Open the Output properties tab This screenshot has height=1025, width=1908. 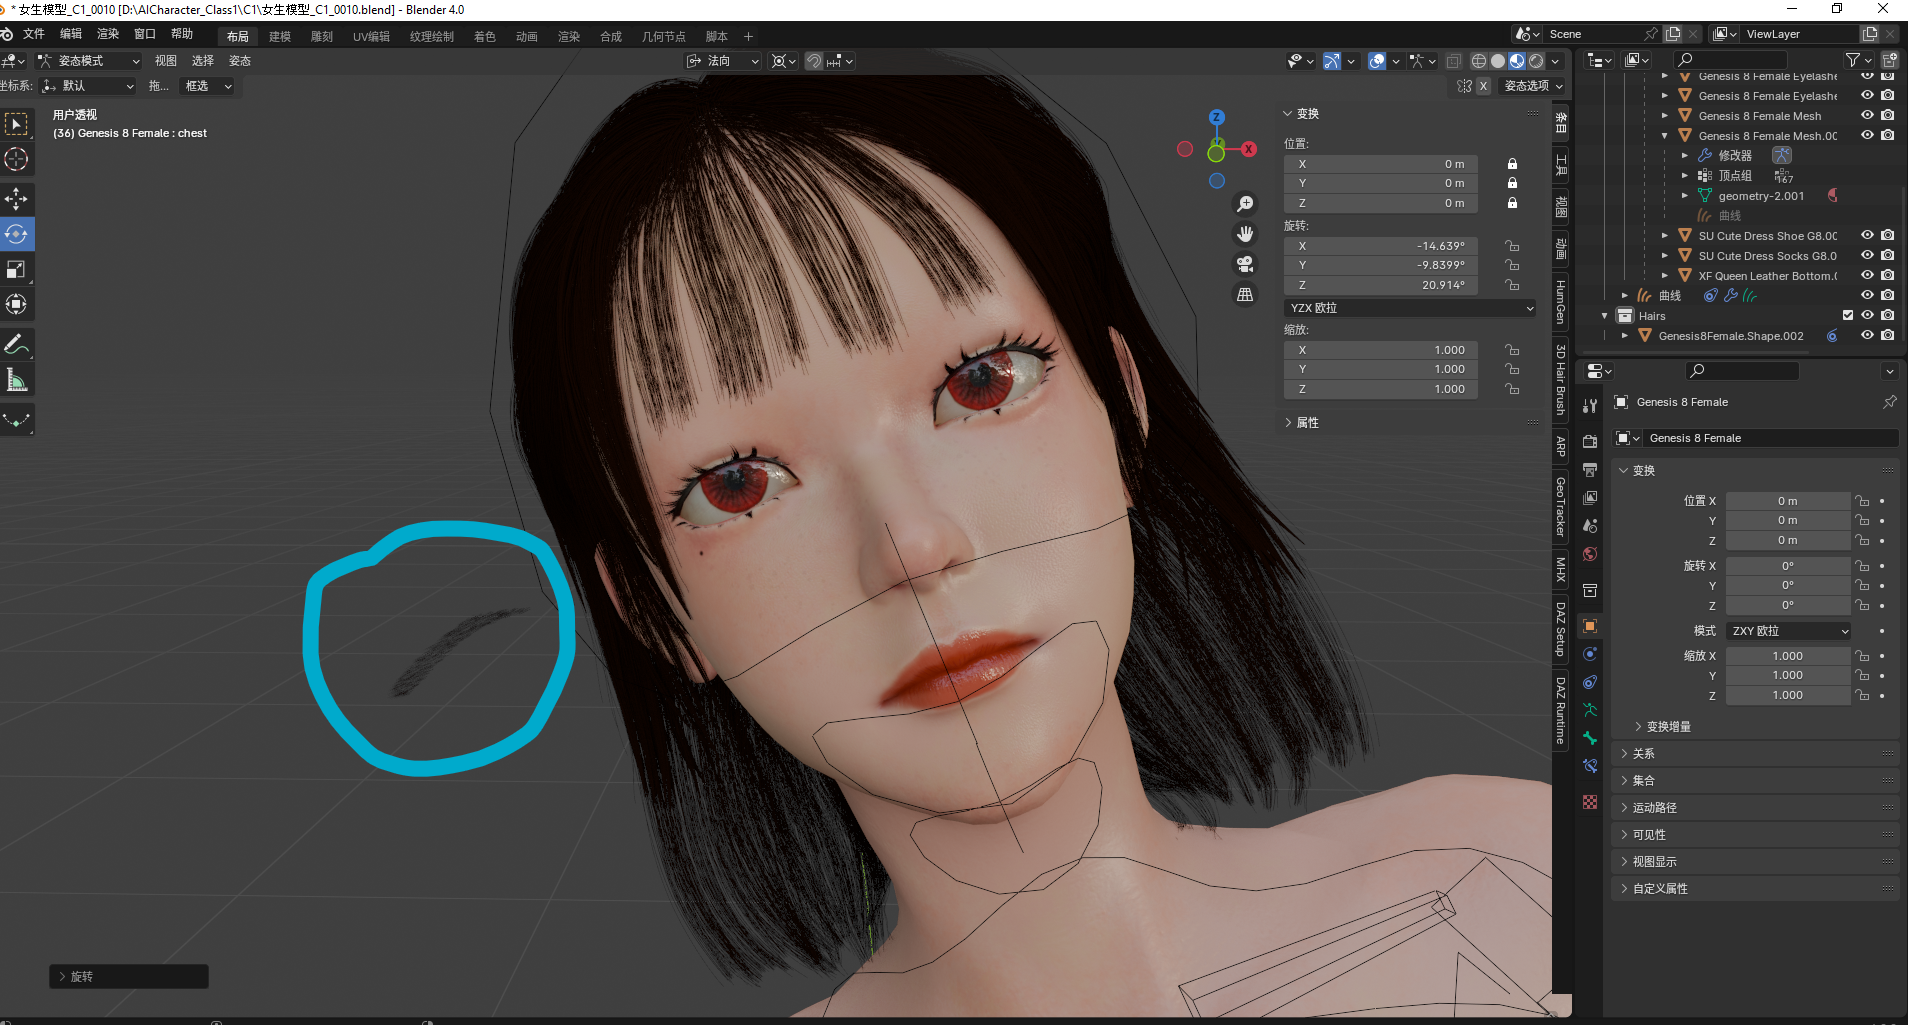pyautogui.click(x=1590, y=469)
